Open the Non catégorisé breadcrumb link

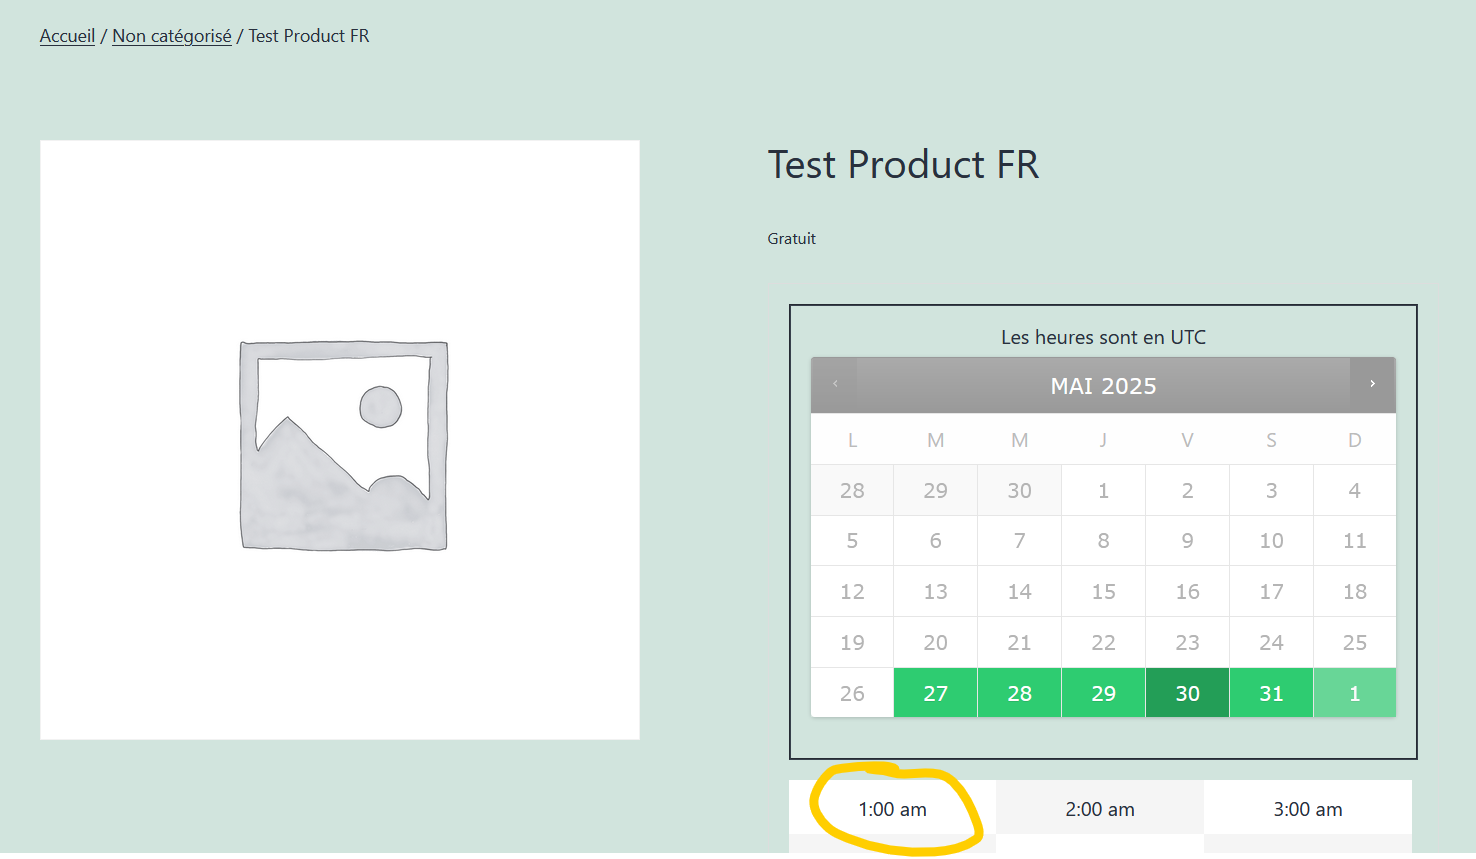[172, 36]
